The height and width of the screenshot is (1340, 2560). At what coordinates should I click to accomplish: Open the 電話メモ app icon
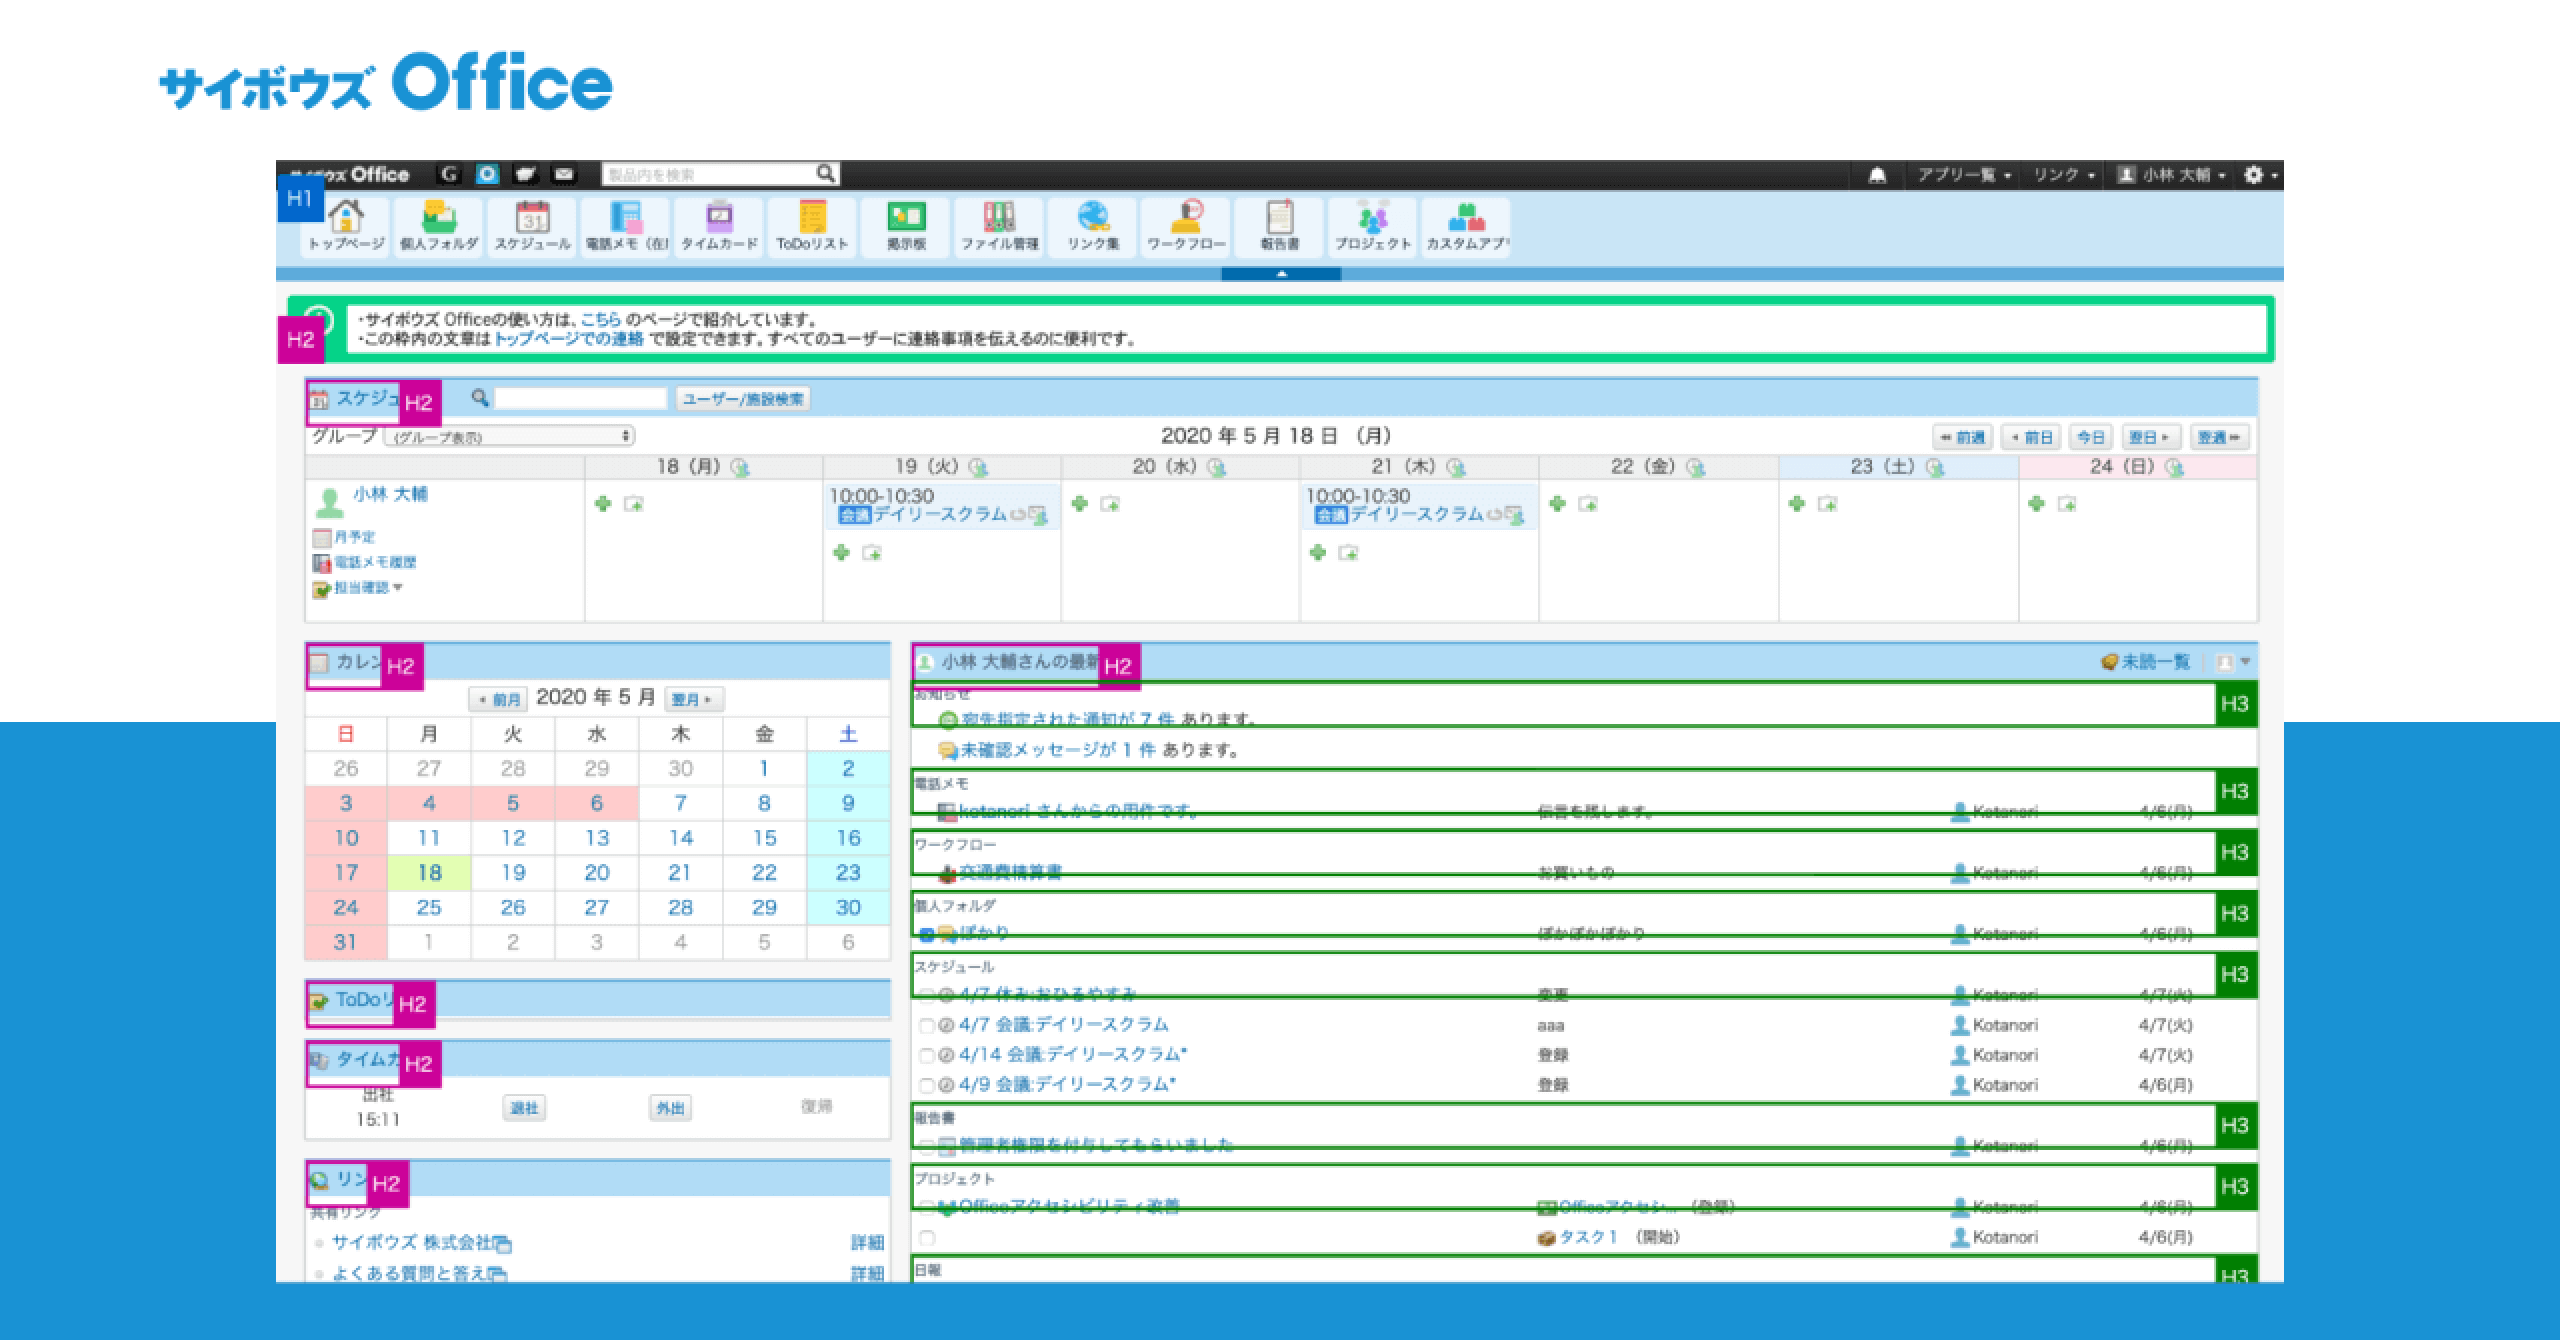pyautogui.click(x=626, y=226)
